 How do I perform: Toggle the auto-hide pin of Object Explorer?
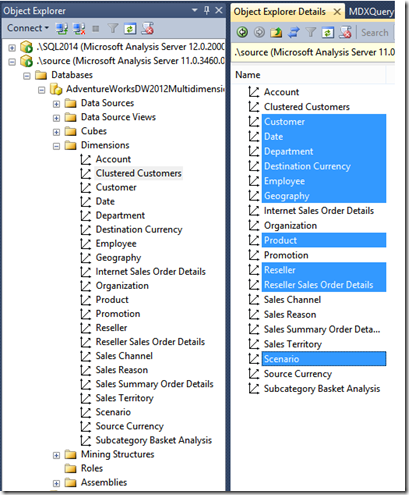[x=207, y=11]
